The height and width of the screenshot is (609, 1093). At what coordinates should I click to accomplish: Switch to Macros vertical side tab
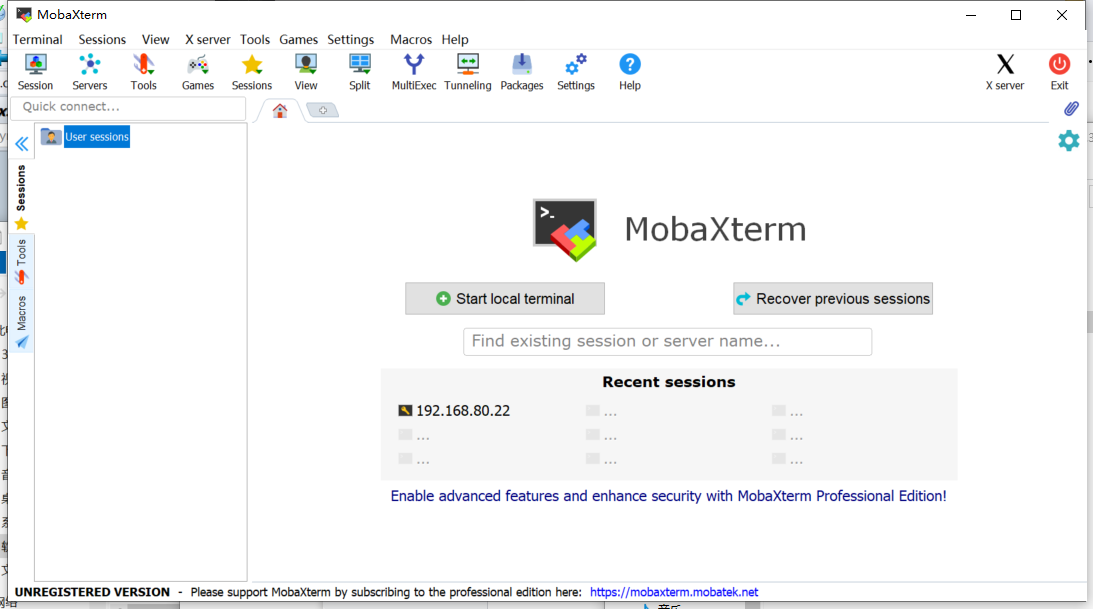point(21,321)
